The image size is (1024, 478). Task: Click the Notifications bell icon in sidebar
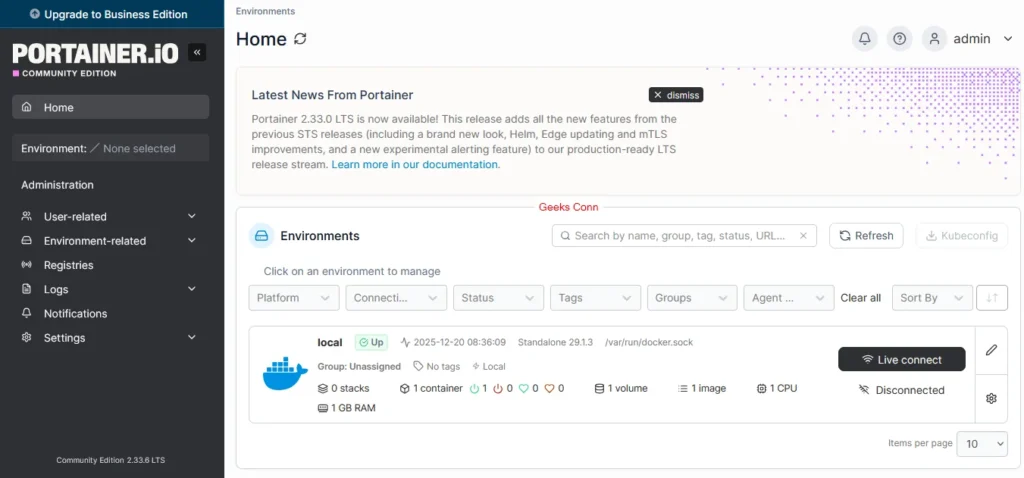click(x=27, y=313)
